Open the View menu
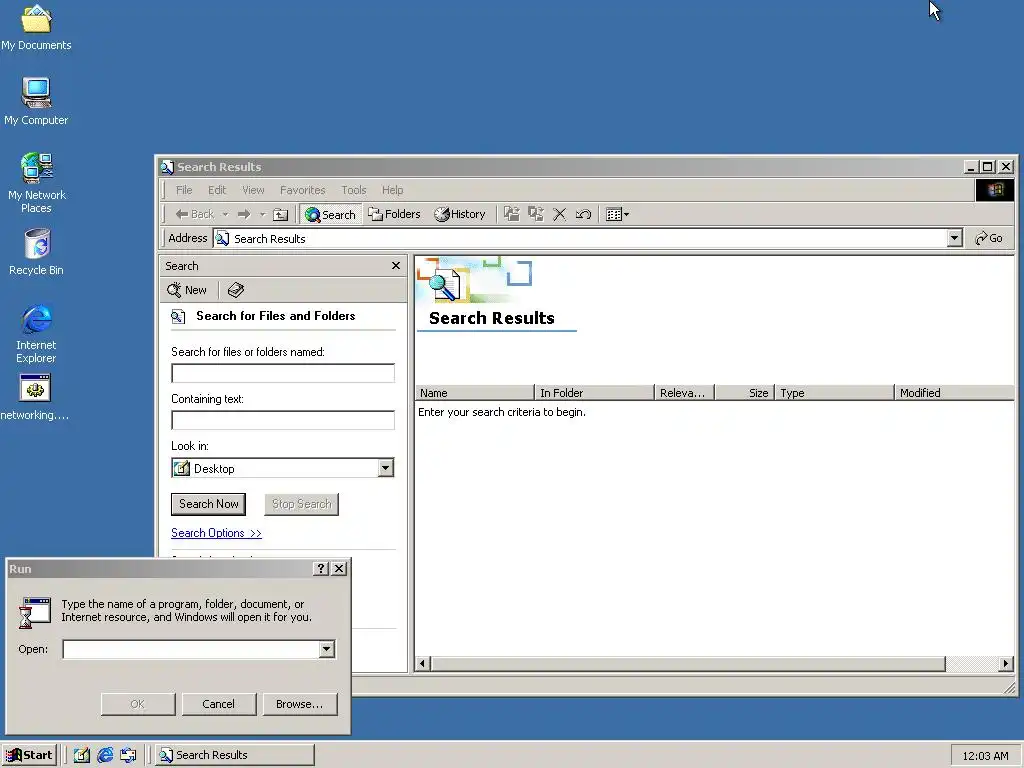 pos(253,190)
